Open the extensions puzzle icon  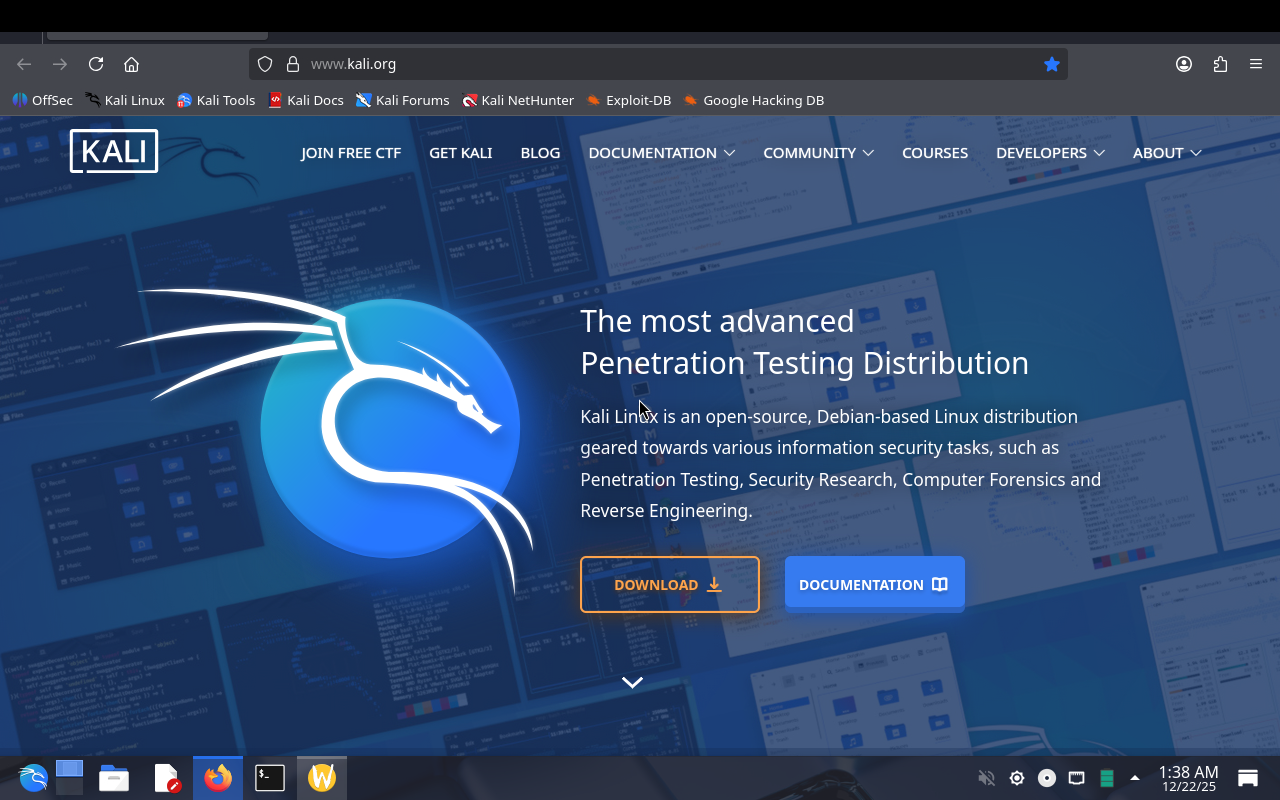point(1220,64)
